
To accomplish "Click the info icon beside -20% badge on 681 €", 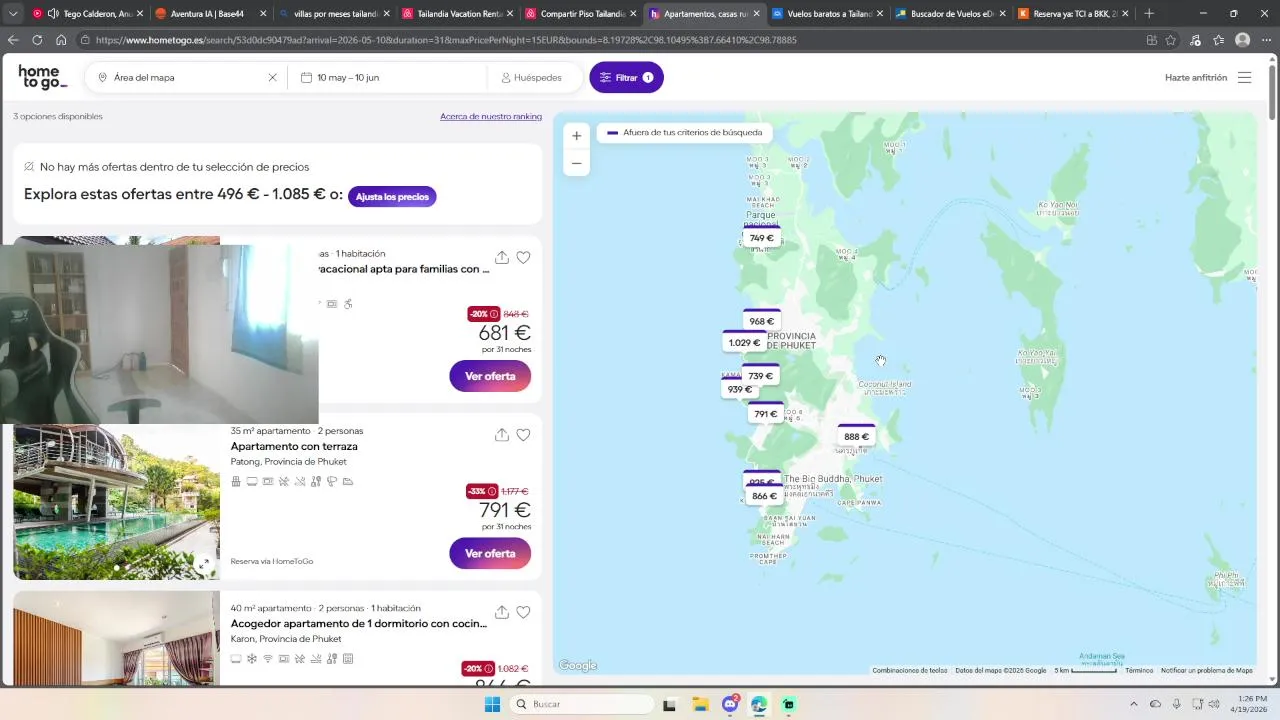I will [x=493, y=314].
